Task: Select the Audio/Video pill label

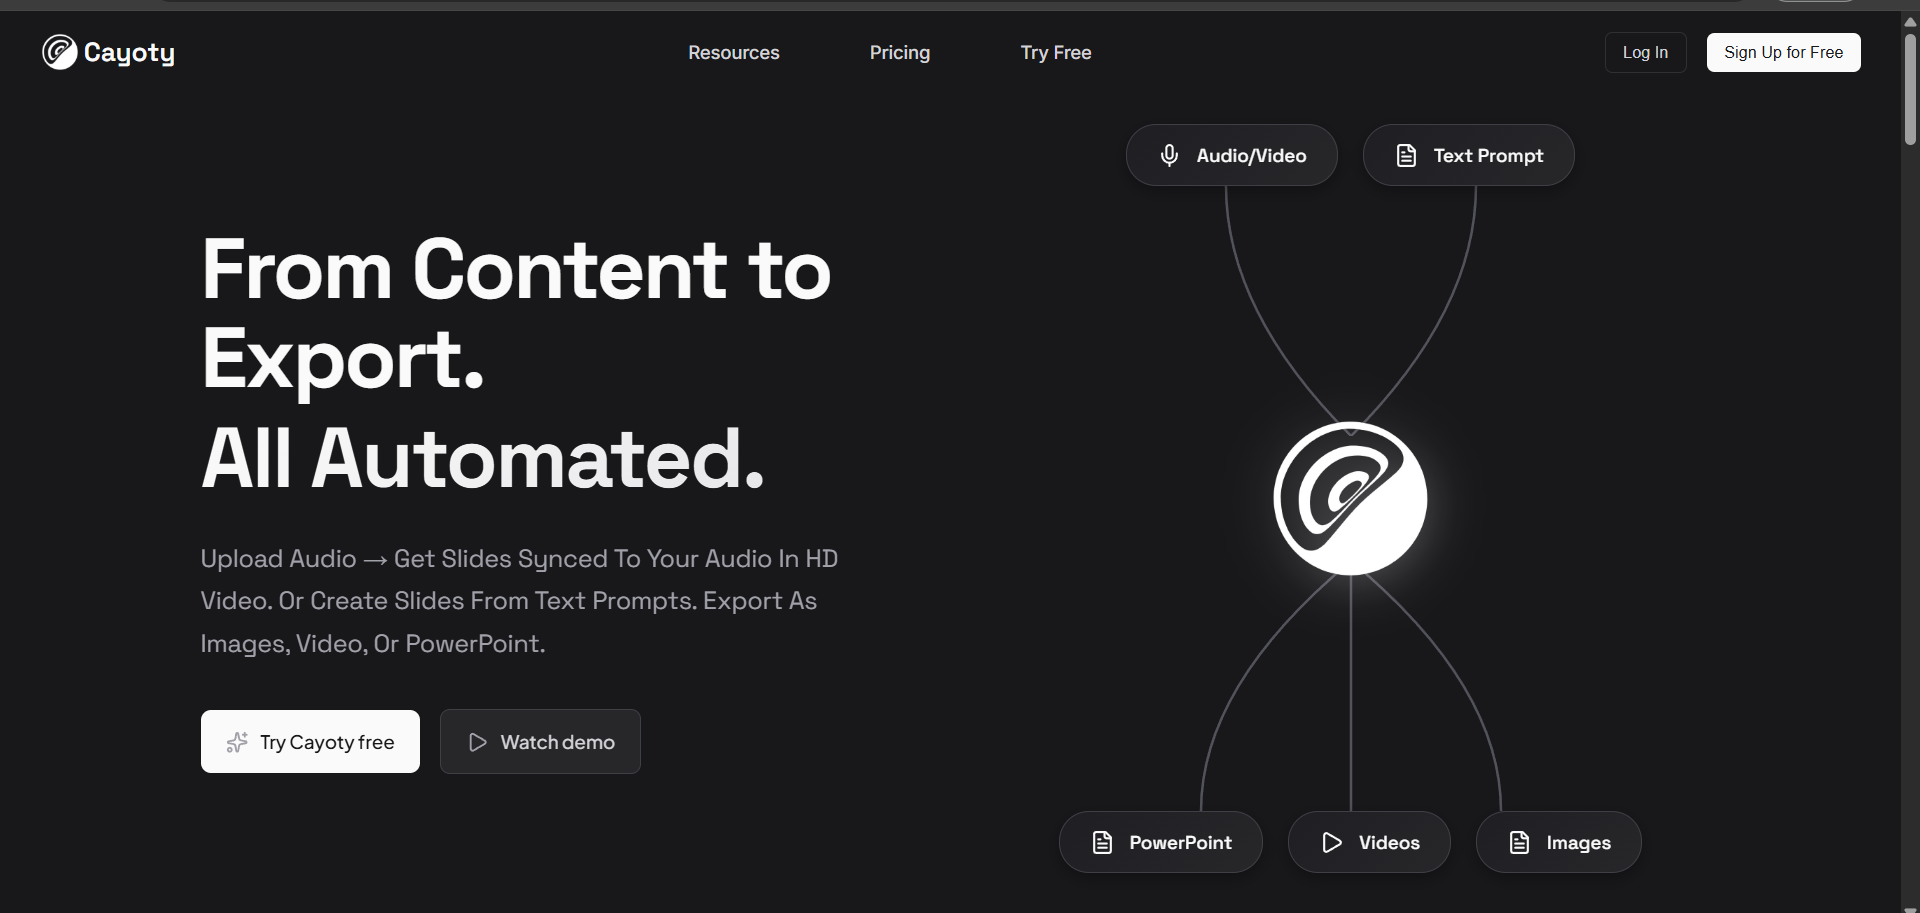Action: (1251, 156)
